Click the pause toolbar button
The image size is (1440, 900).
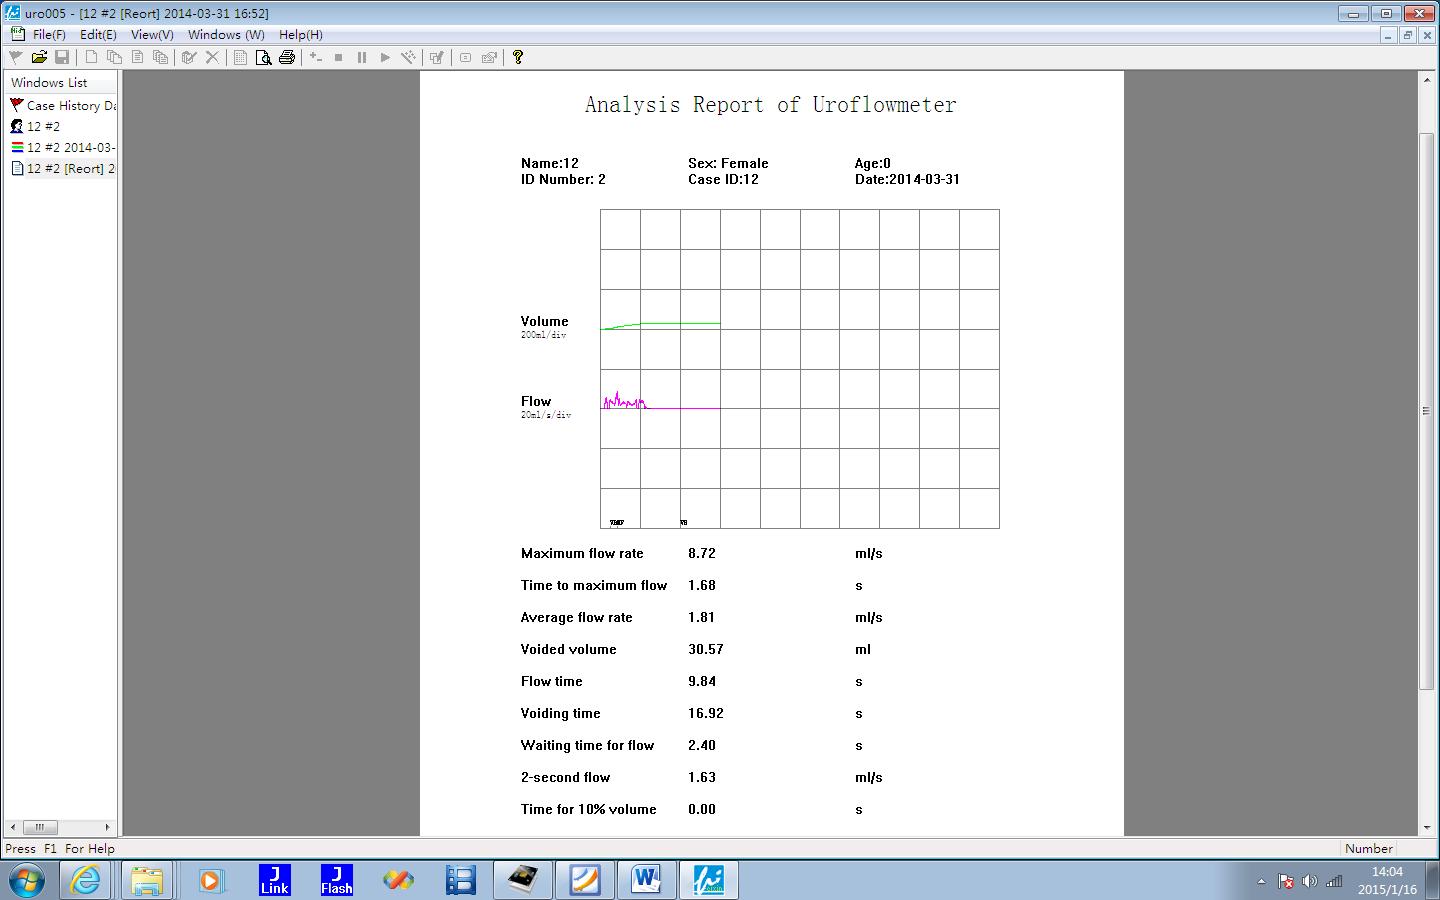click(362, 58)
